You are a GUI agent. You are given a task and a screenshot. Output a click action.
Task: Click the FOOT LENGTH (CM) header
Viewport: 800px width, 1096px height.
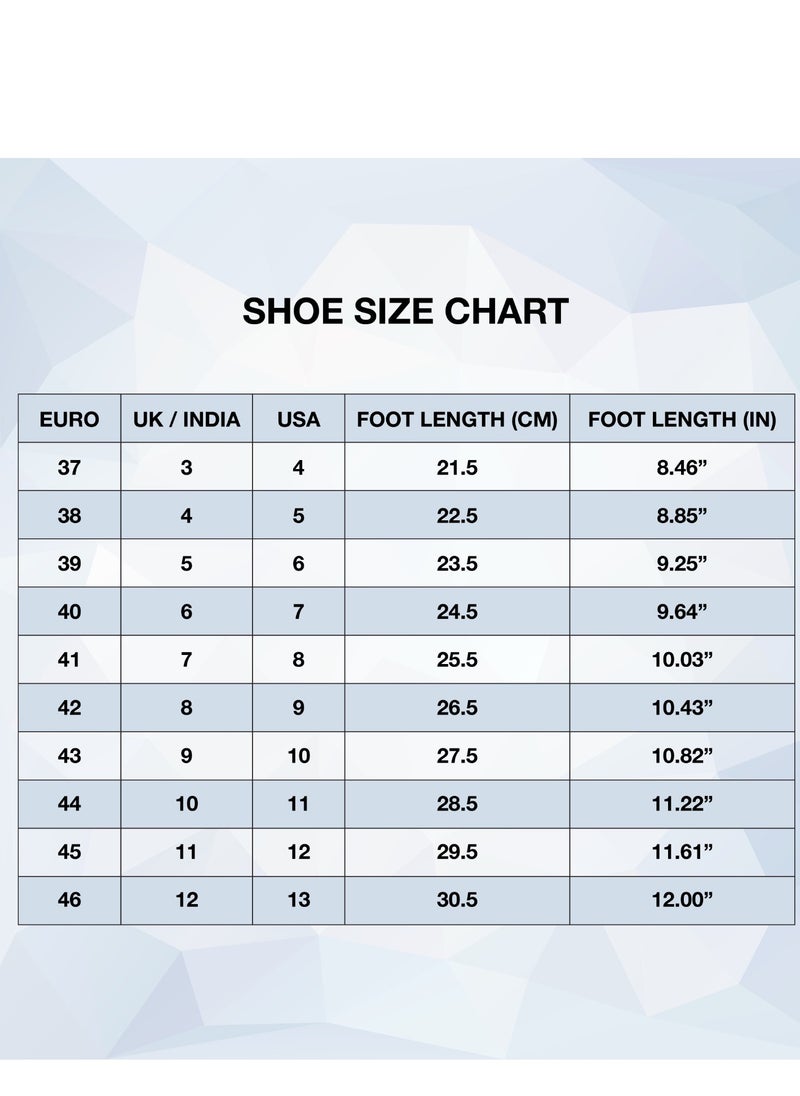(x=457, y=419)
